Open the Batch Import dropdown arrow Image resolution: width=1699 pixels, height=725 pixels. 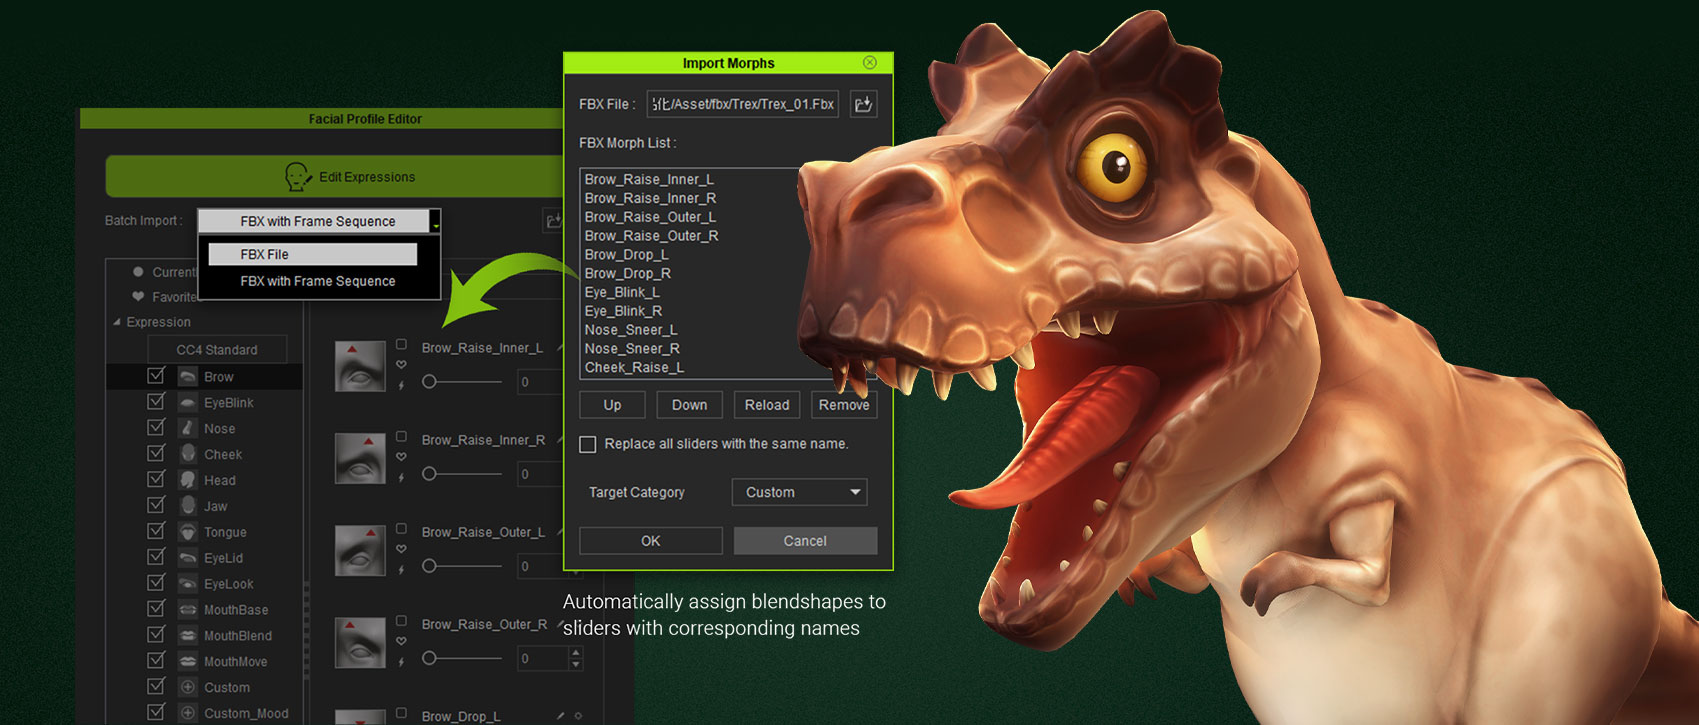coord(436,222)
